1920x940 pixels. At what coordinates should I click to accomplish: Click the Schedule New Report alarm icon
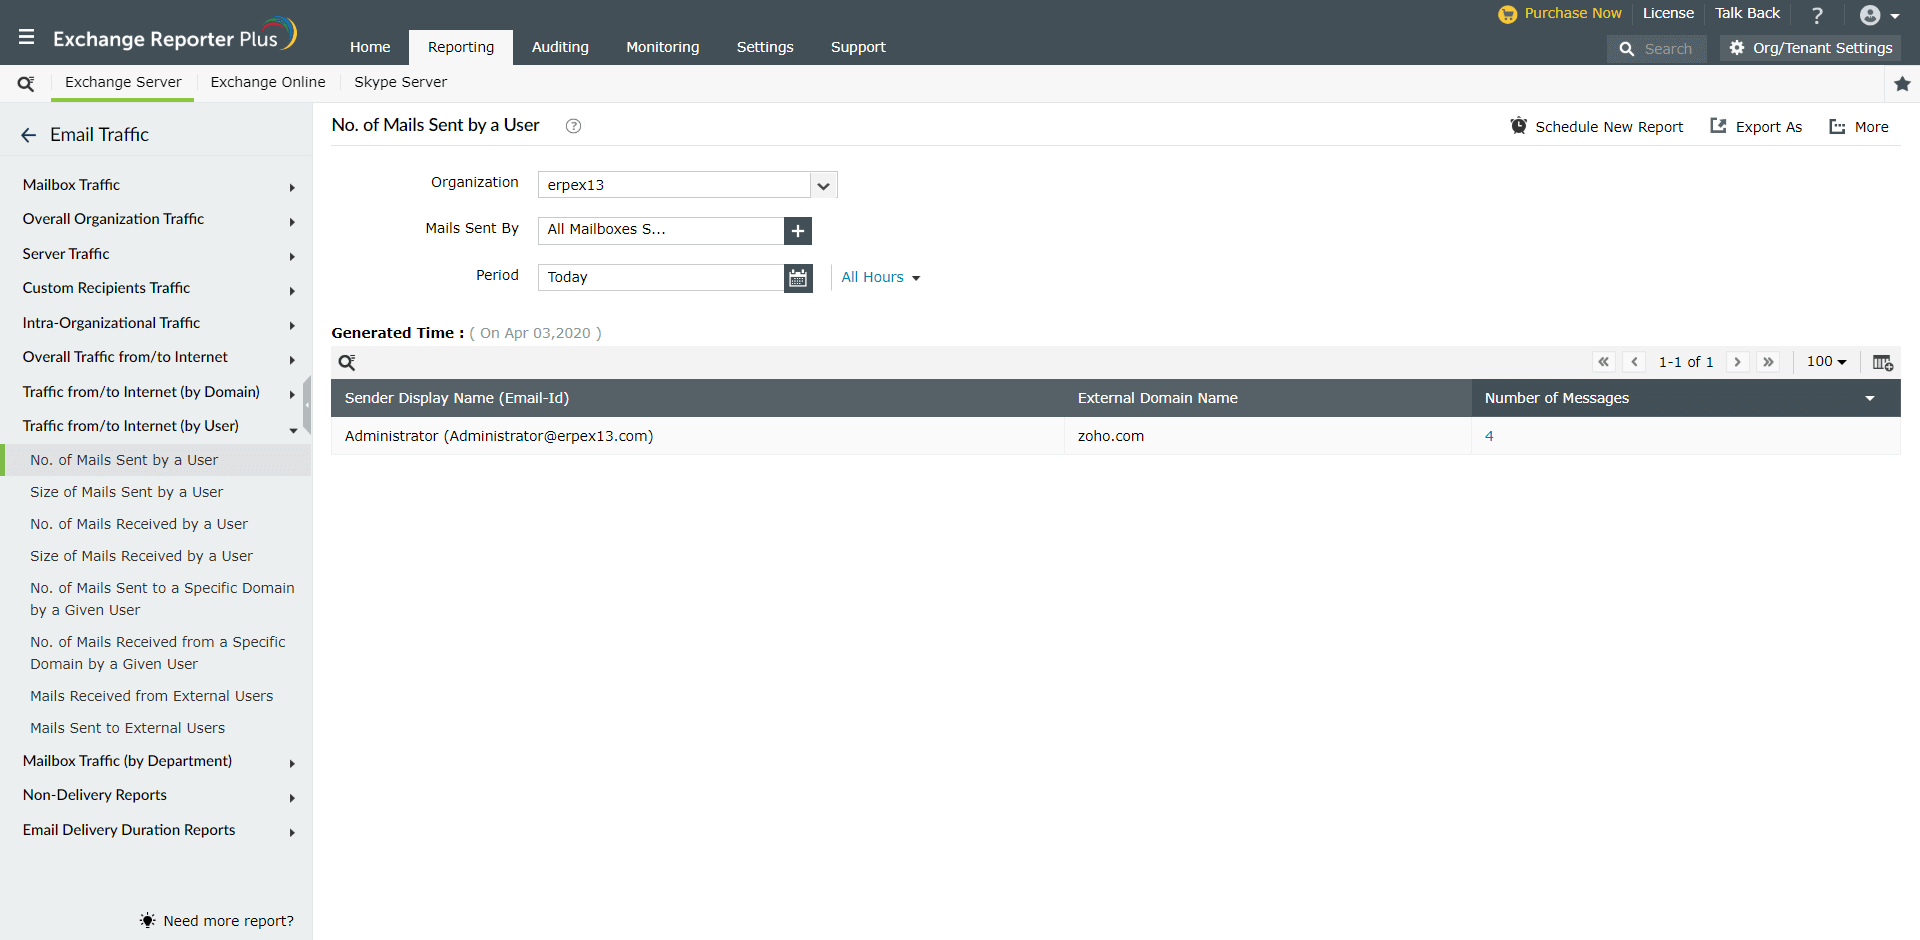(1518, 126)
